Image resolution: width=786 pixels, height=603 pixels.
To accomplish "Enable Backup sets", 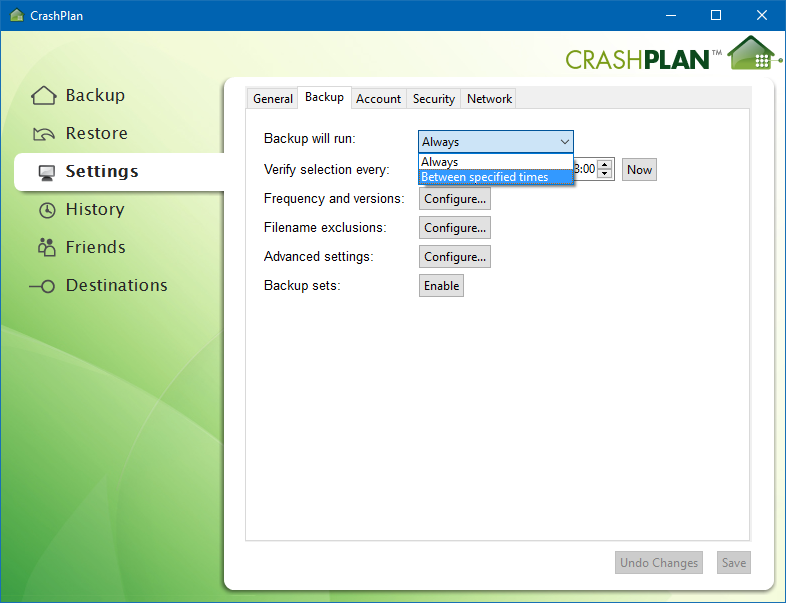I will coord(441,286).
